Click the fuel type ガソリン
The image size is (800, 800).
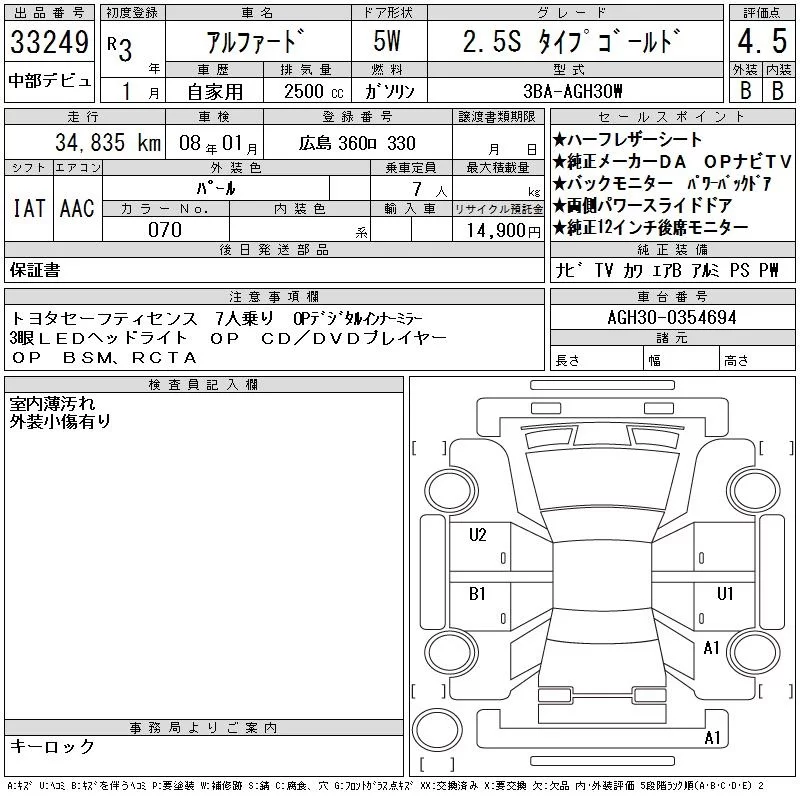[389, 91]
